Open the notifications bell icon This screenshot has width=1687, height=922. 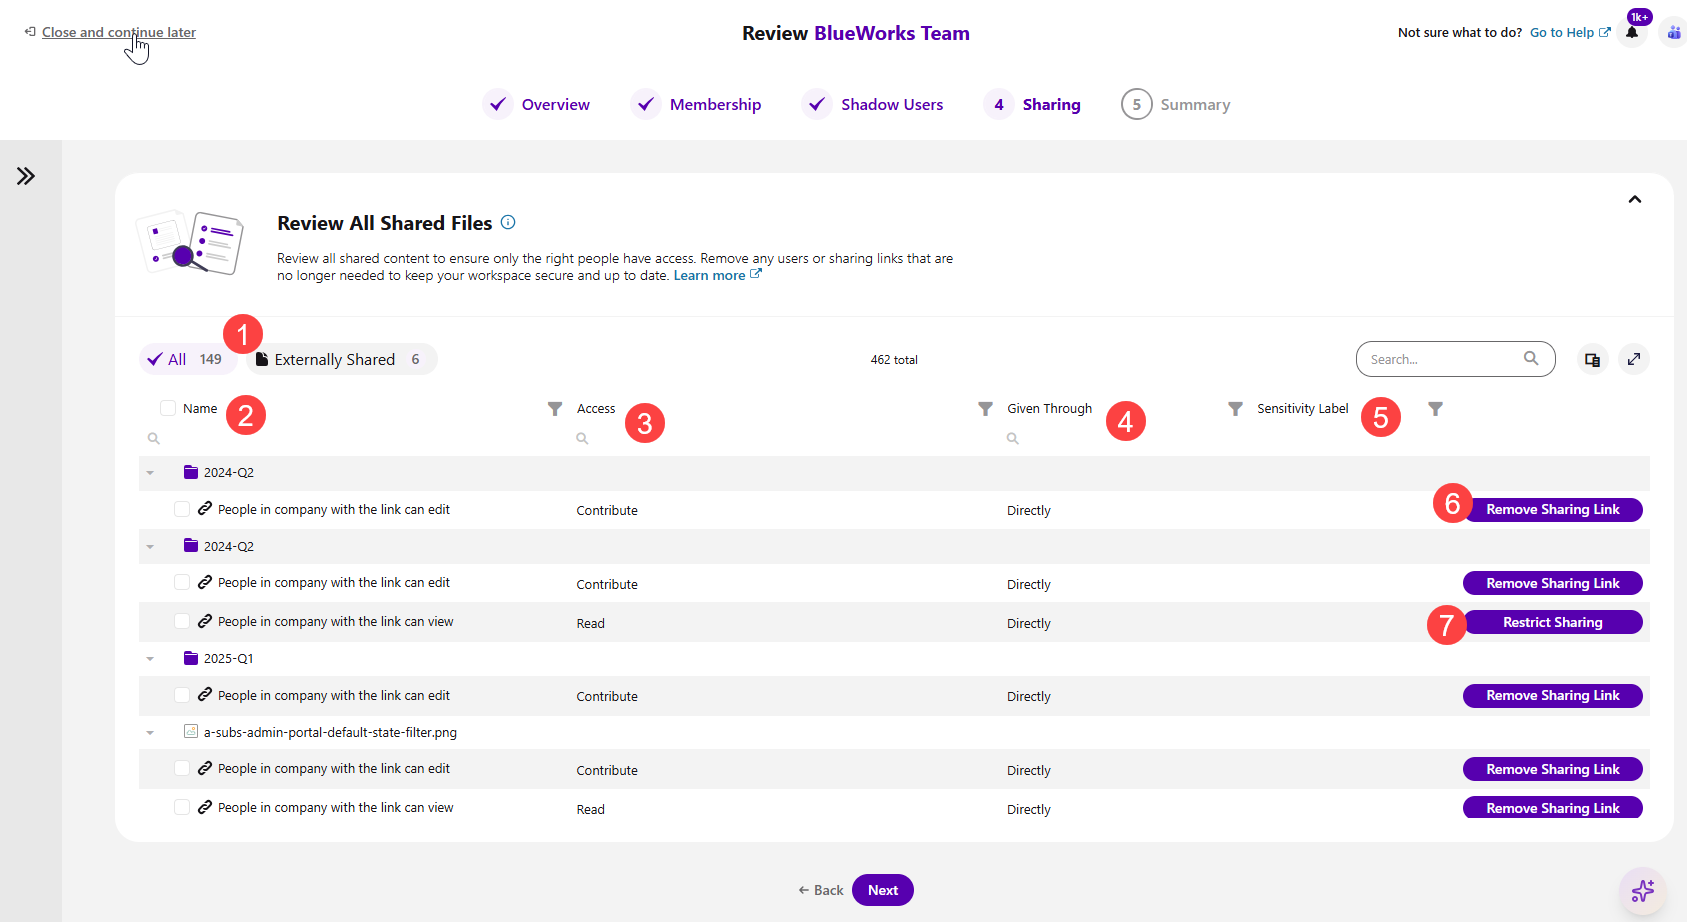point(1632,32)
